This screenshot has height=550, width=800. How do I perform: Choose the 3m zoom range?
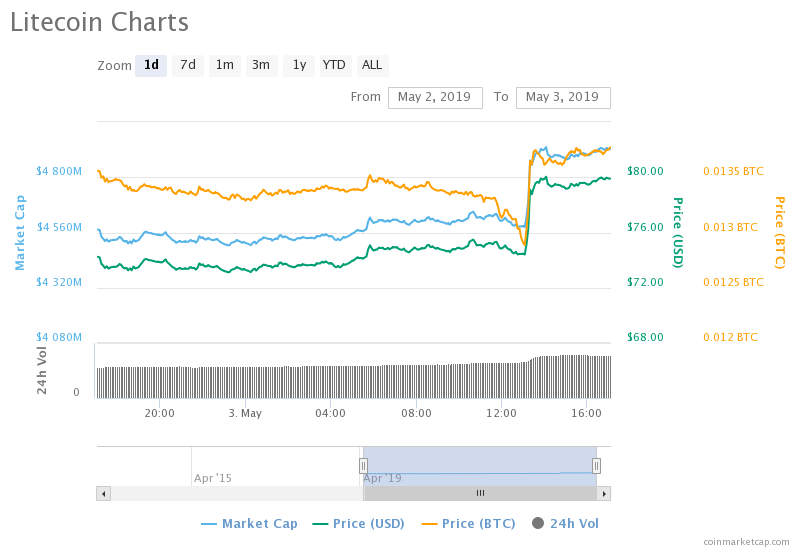(x=261, y=66)
